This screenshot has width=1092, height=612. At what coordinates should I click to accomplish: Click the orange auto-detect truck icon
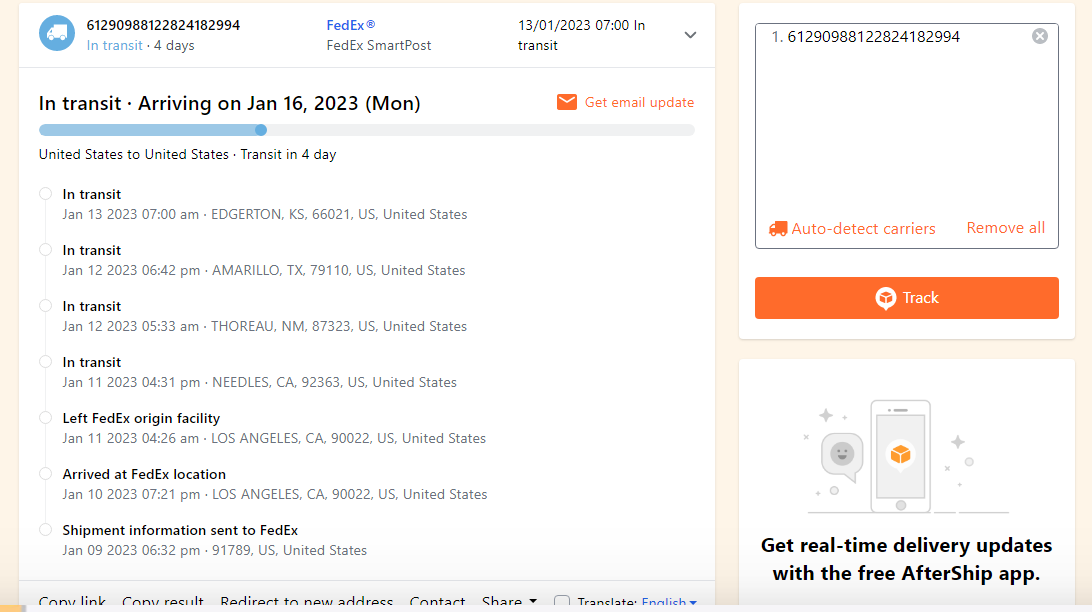(778, 228)
